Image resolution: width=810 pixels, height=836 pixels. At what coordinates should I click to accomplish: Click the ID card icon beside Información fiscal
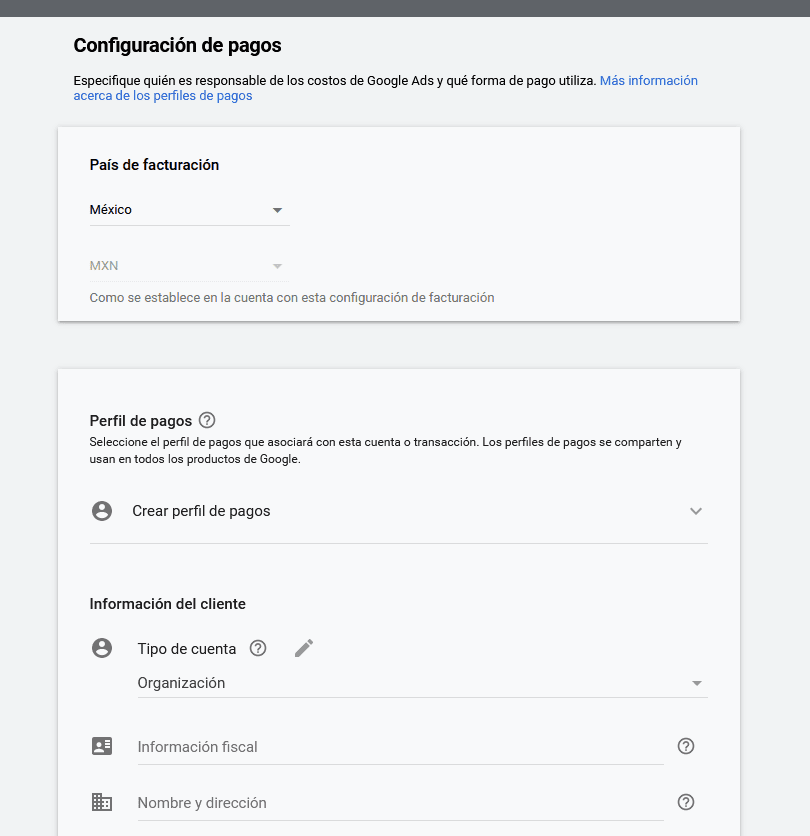tap(102, 746)
